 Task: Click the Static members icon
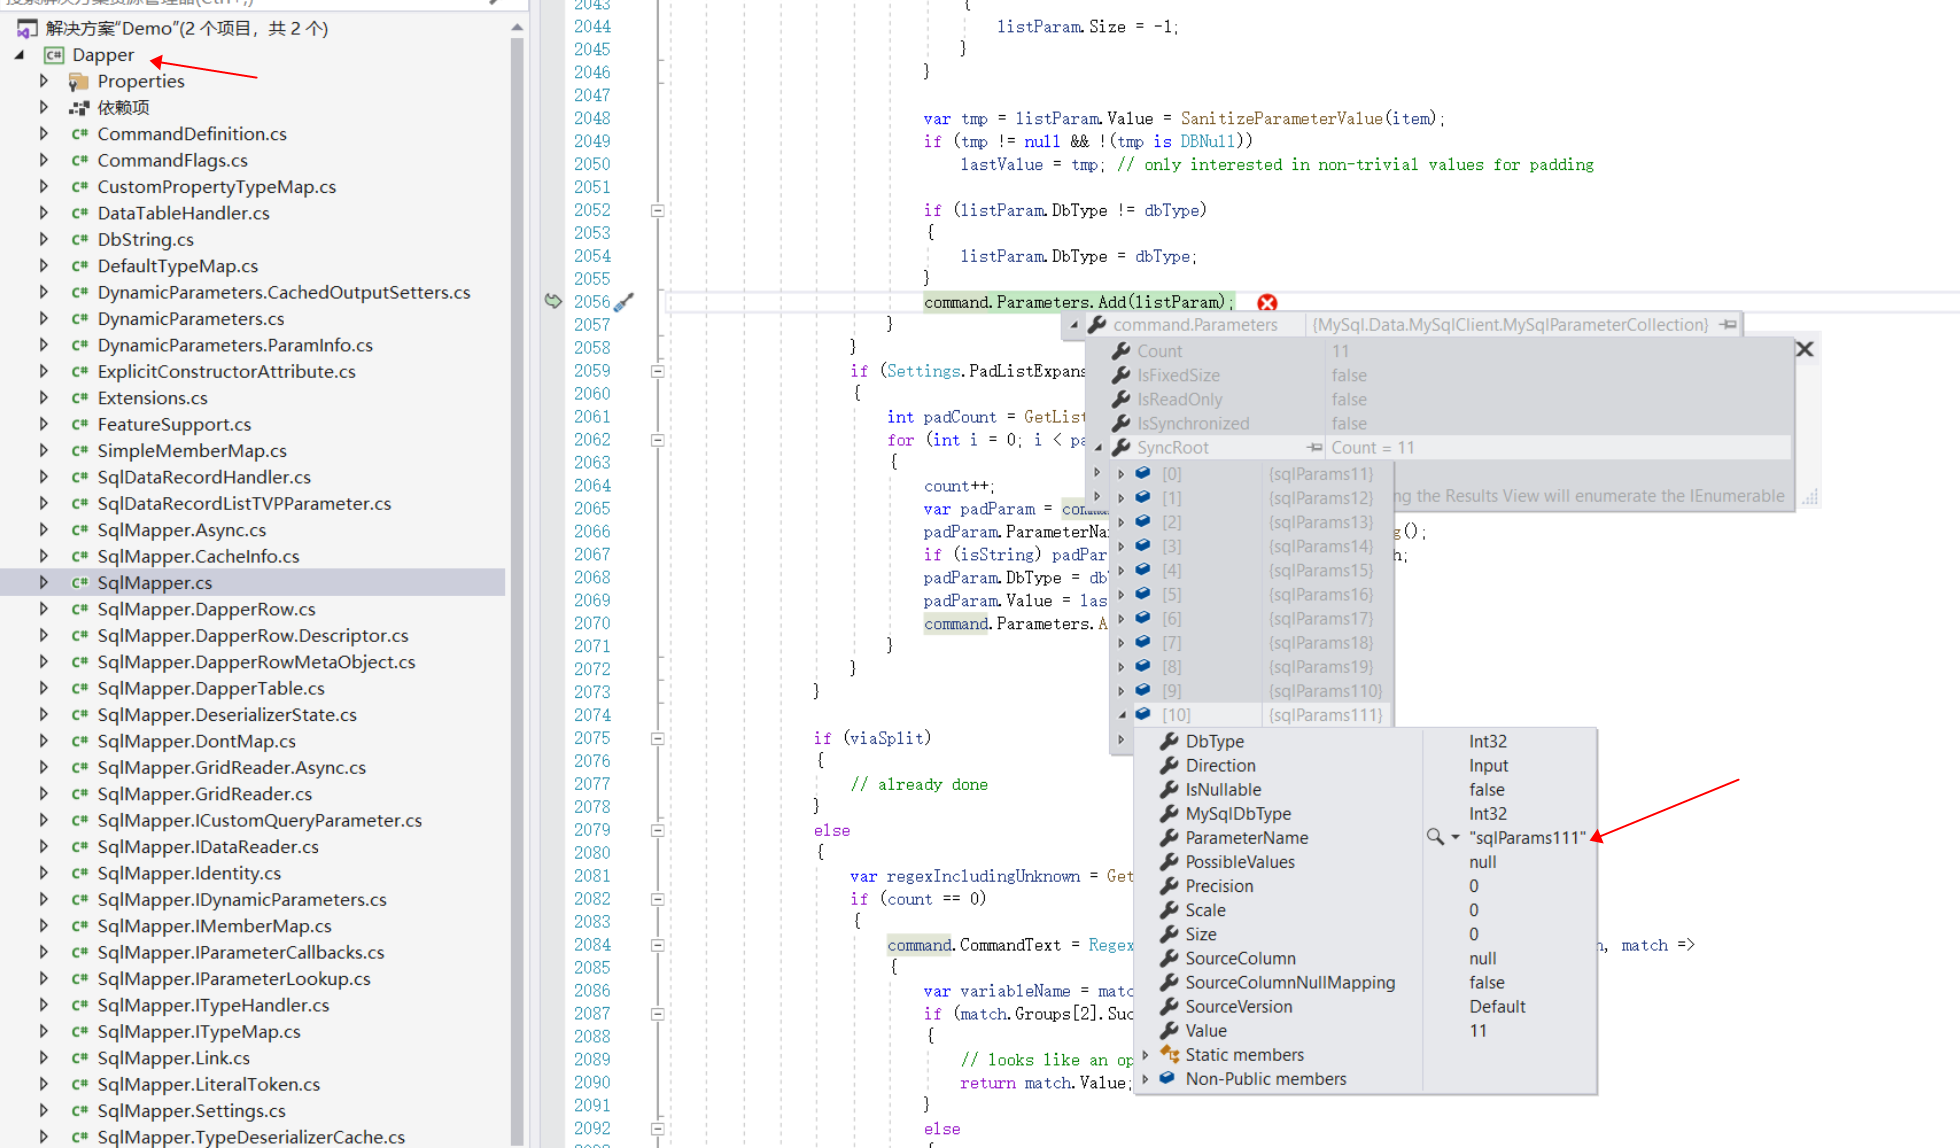pos(1169,1054)
